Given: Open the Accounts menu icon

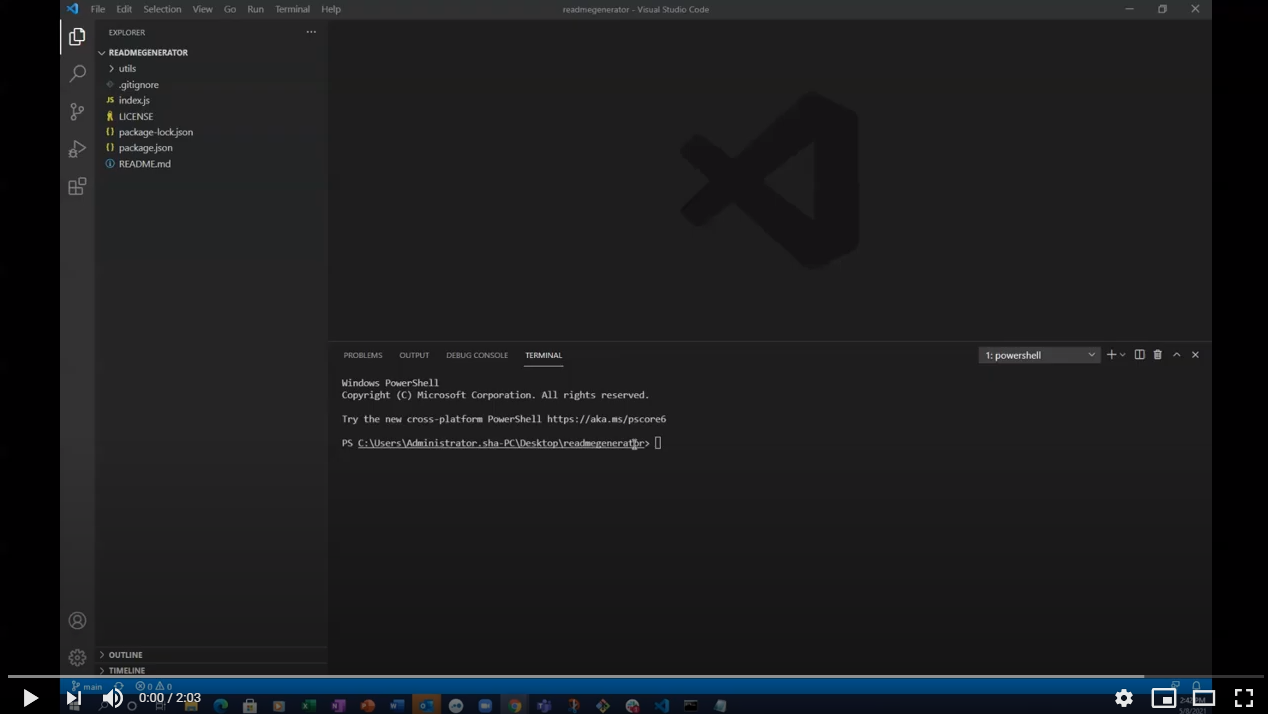Looking at the screenshot, I should click(x=77, y=620).
